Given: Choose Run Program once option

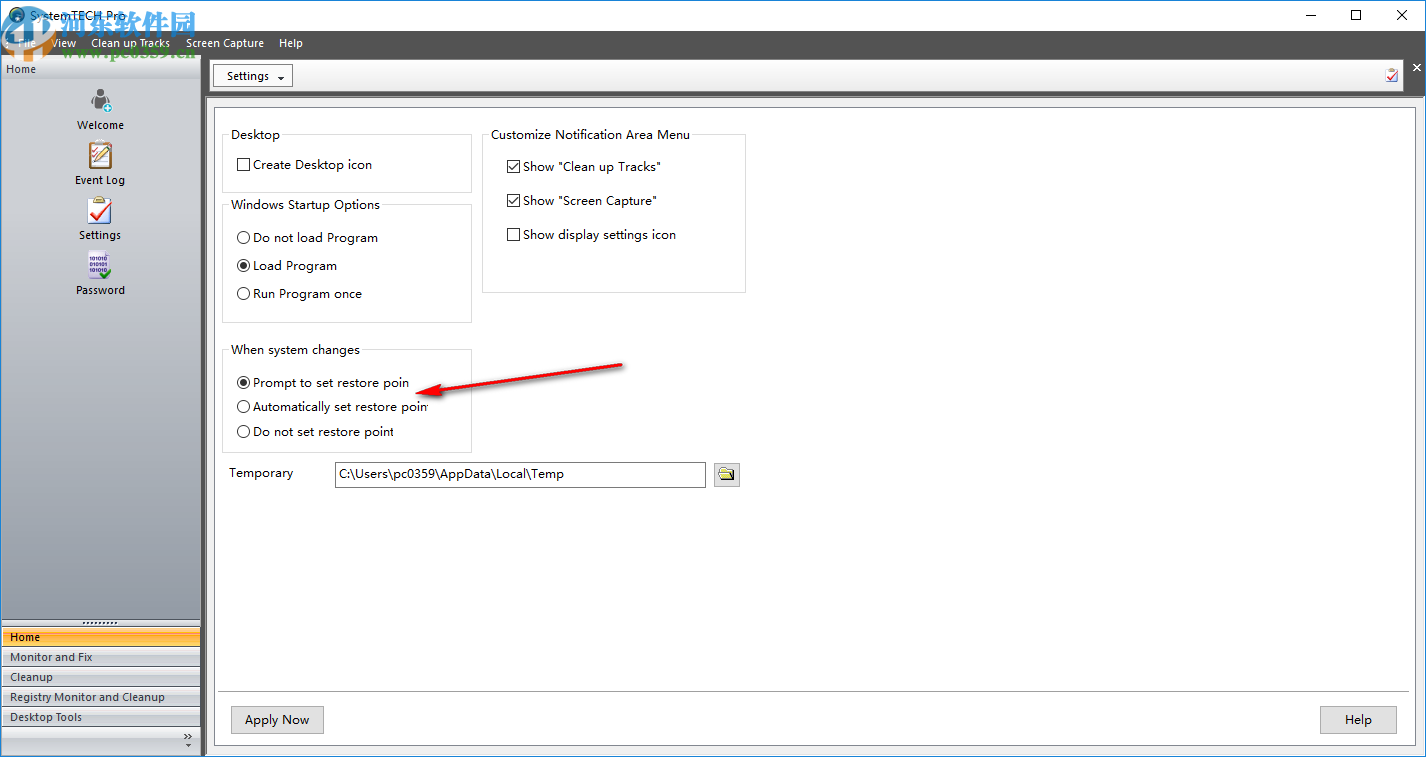Looking at the screenshot, I should click(x=243, y=294).
